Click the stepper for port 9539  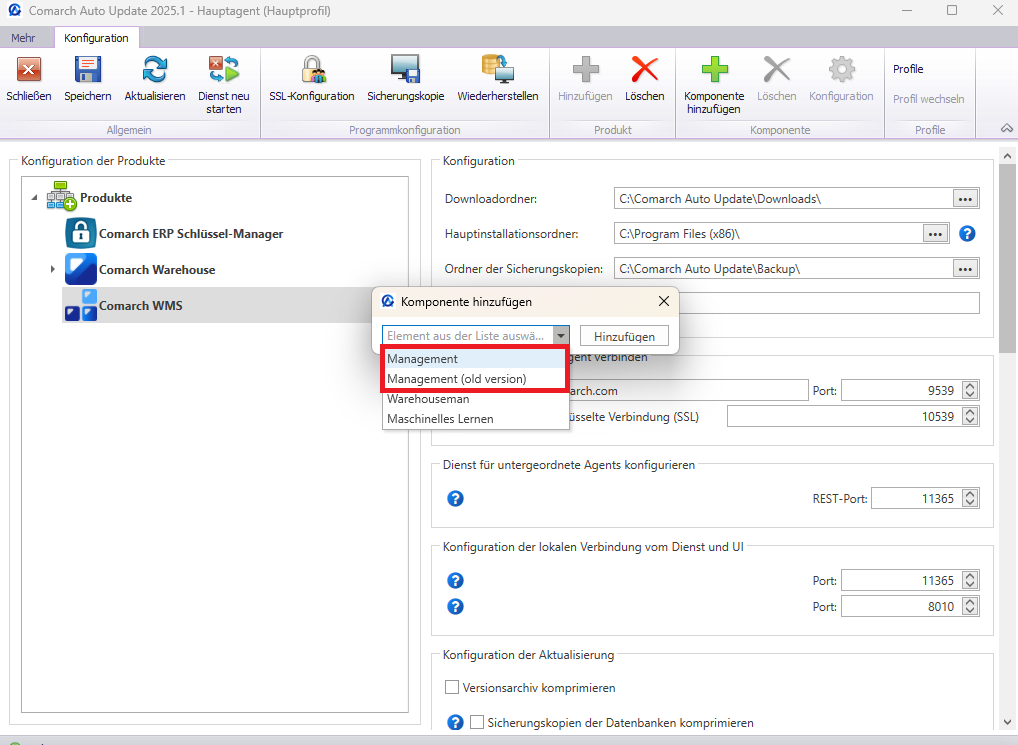coord(970,390)
